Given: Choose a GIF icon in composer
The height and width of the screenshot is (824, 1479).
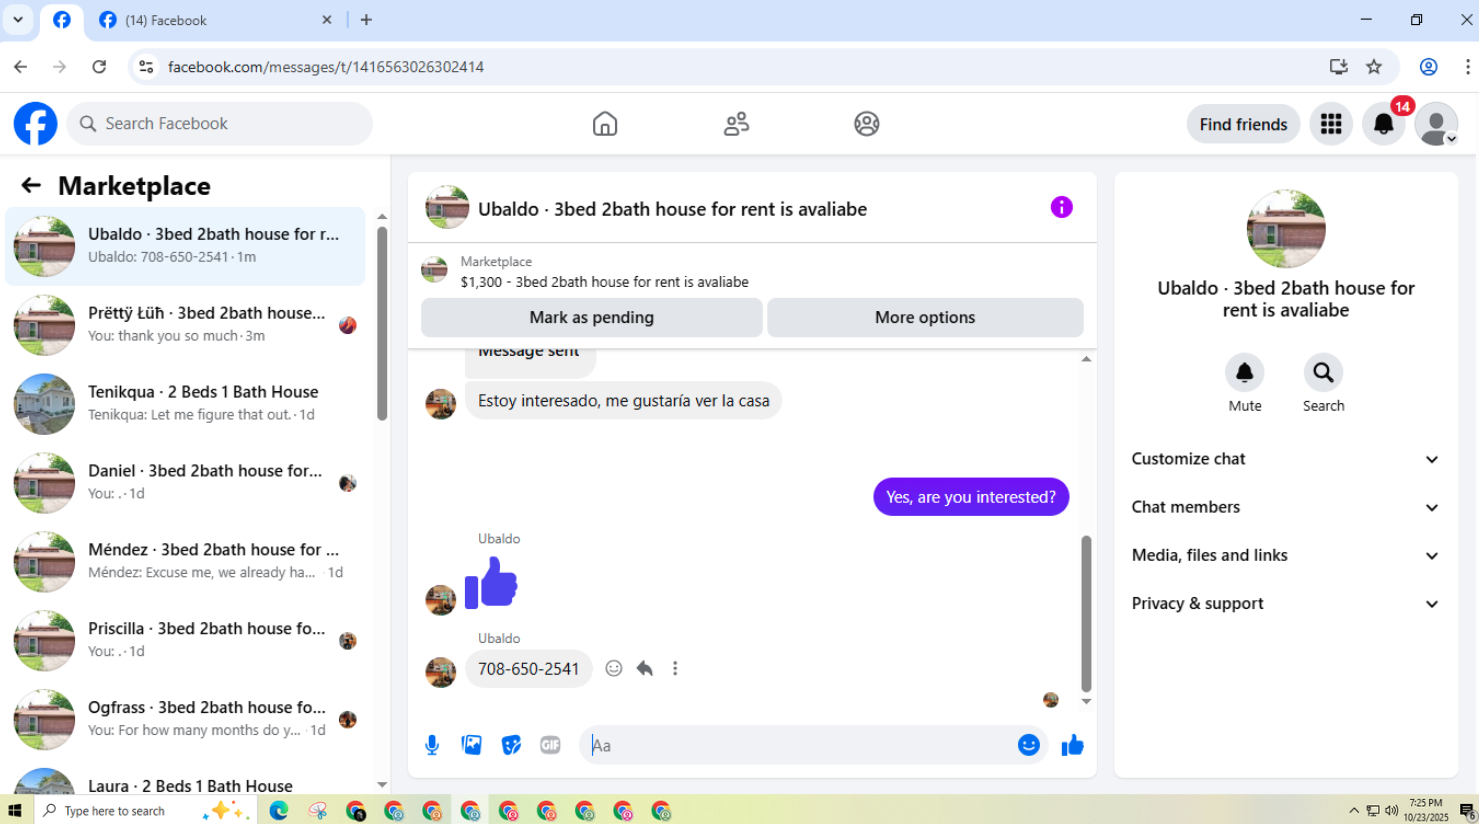Looking at the screenshot, I should tap(550, 745).
